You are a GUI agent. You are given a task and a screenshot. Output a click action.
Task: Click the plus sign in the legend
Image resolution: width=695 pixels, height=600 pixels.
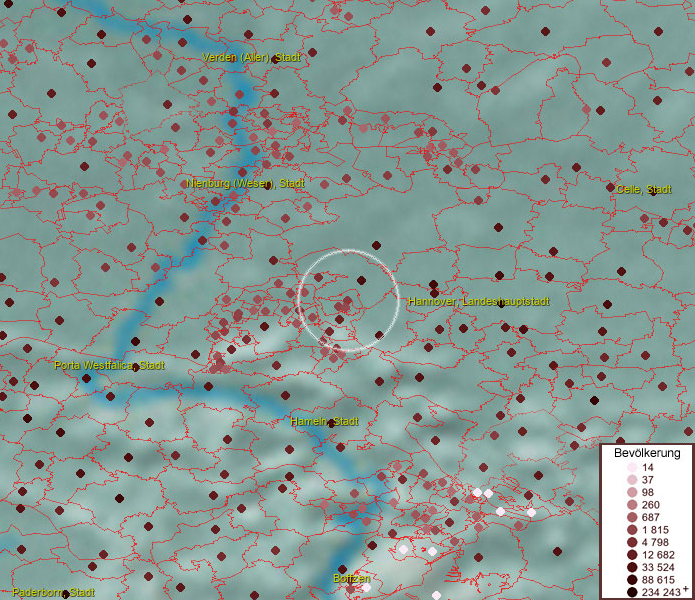(x=686, y=588)
